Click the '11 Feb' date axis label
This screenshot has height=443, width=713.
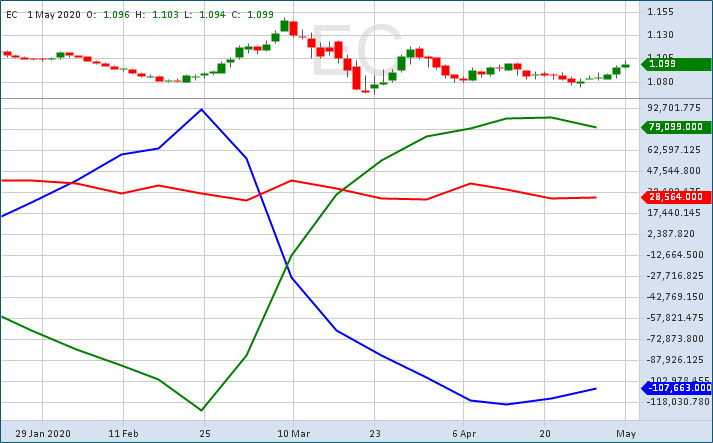click(x=123, y=433)
